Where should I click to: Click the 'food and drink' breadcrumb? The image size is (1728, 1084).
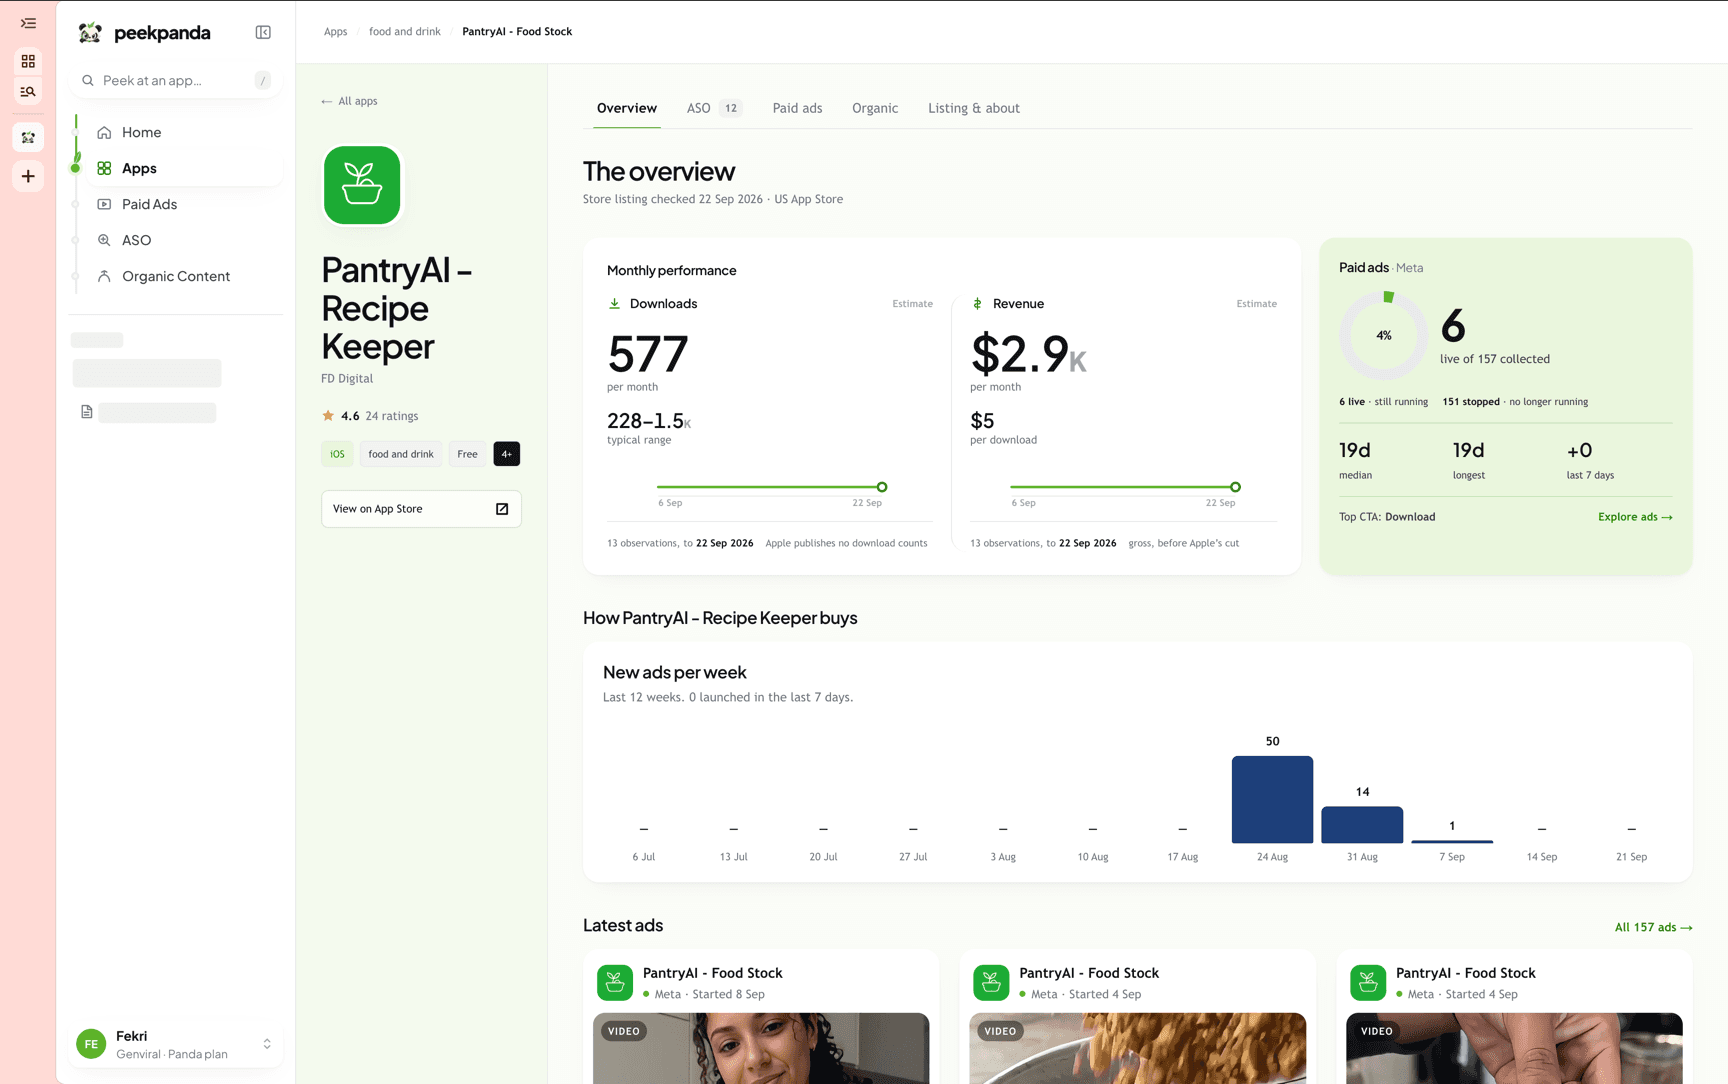click(x=404, y=32)
